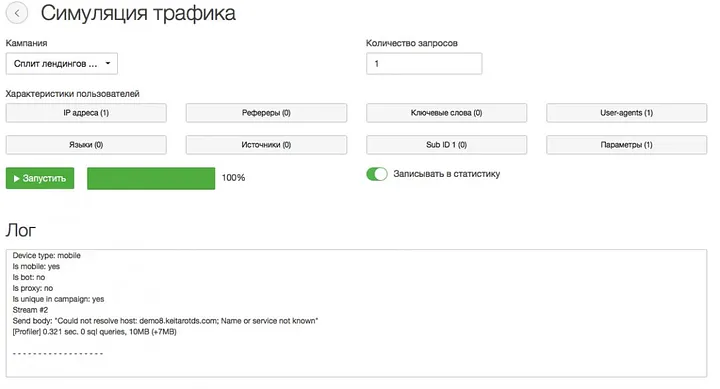
Task: Open Параметры (1) settings
Action: [626, 145]
